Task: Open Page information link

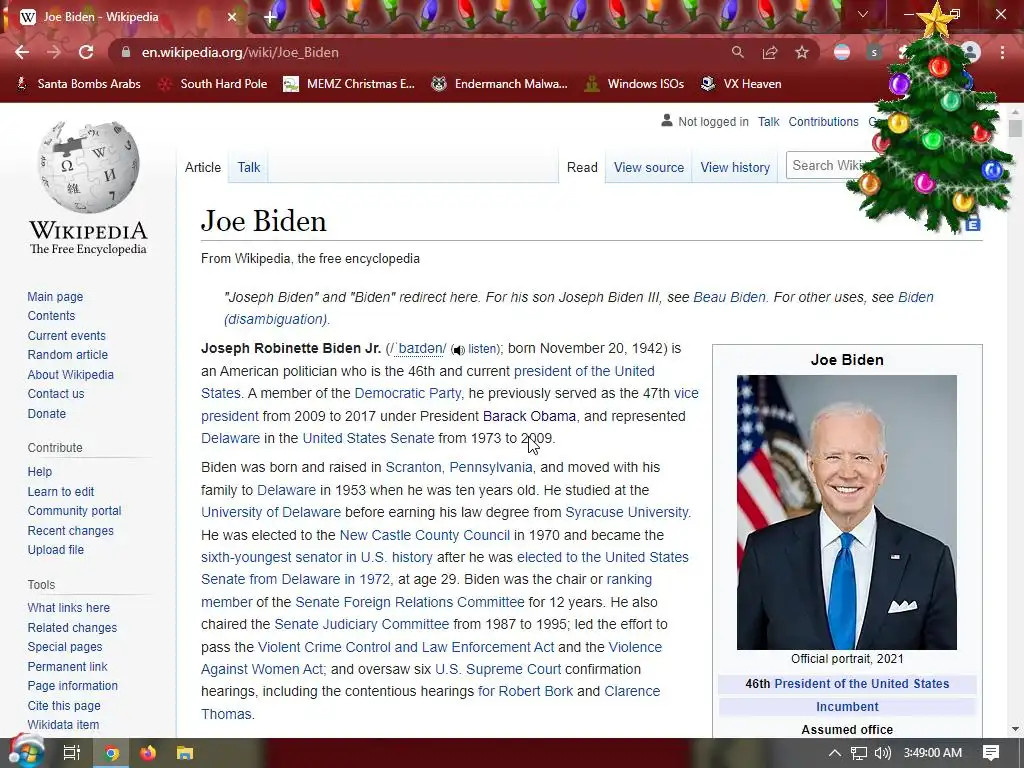Action: (72, 686)
